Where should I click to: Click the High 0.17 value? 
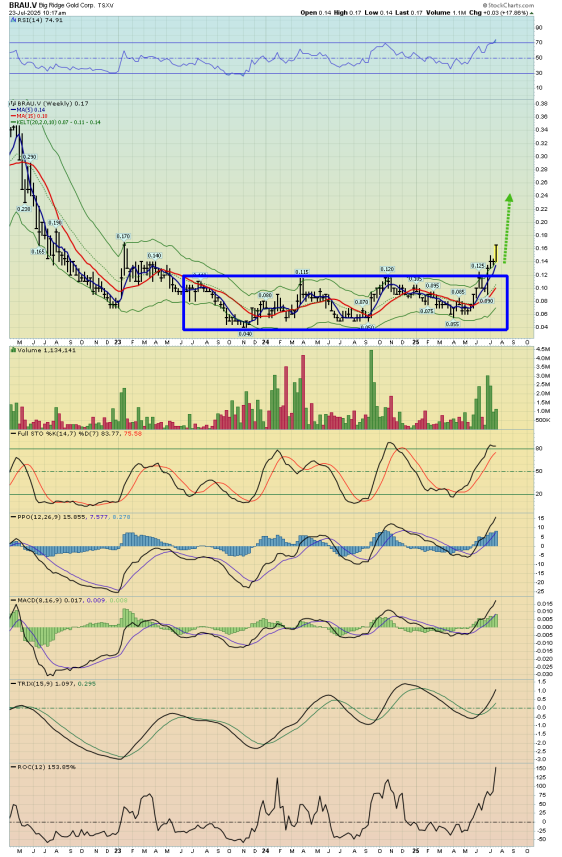click(x=348, y=12)
